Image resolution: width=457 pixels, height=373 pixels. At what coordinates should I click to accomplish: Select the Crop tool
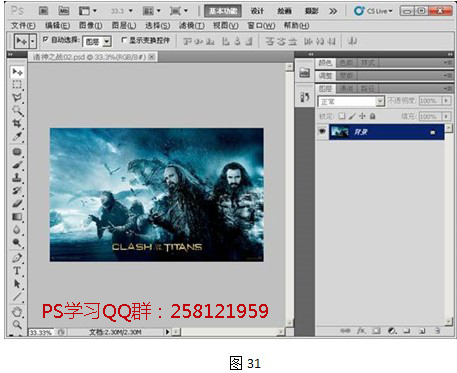(17, 123)
